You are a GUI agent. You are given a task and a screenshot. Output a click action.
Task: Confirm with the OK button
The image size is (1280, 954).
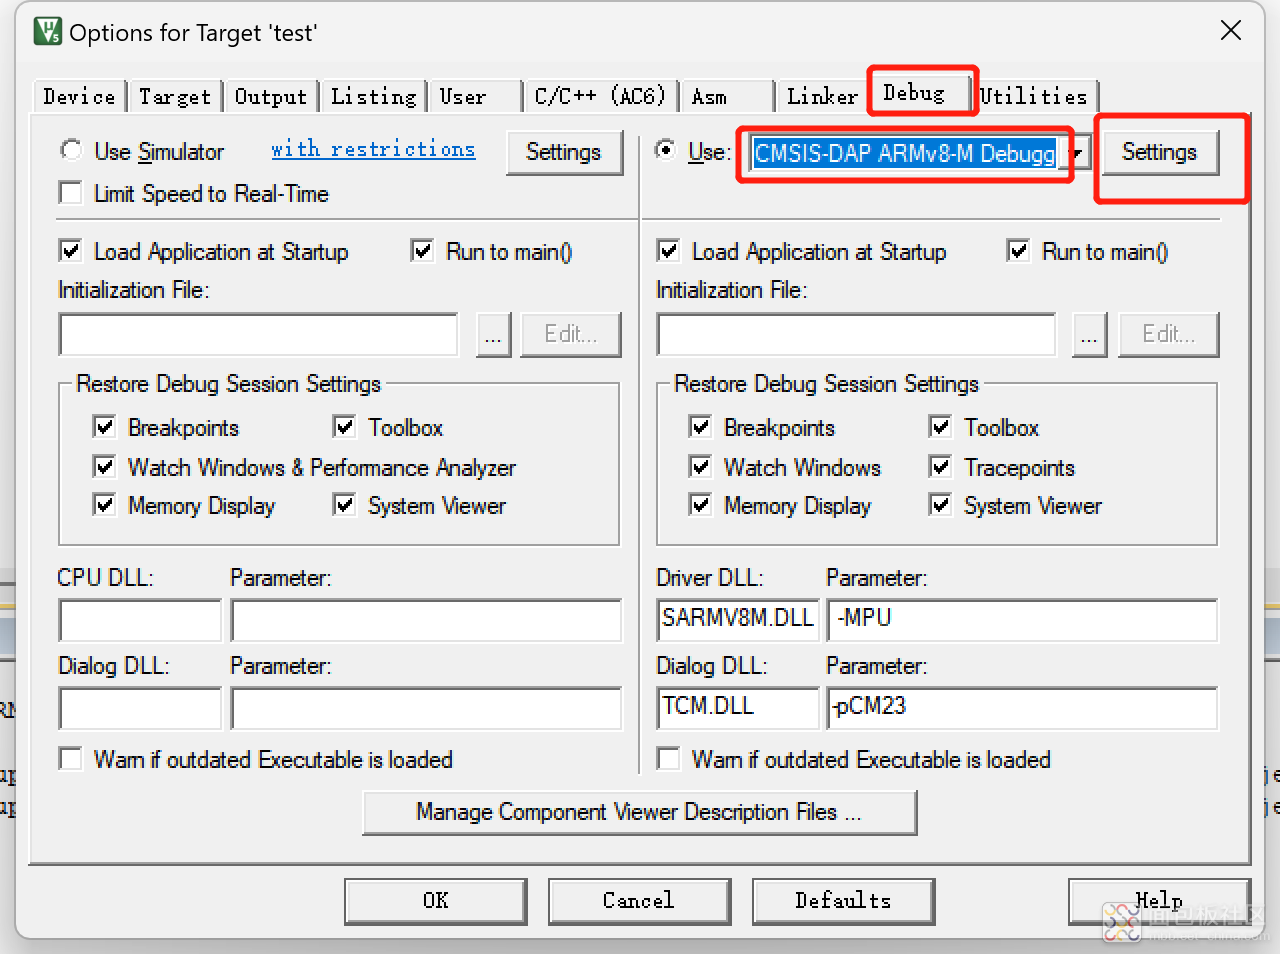click(436, 901)
